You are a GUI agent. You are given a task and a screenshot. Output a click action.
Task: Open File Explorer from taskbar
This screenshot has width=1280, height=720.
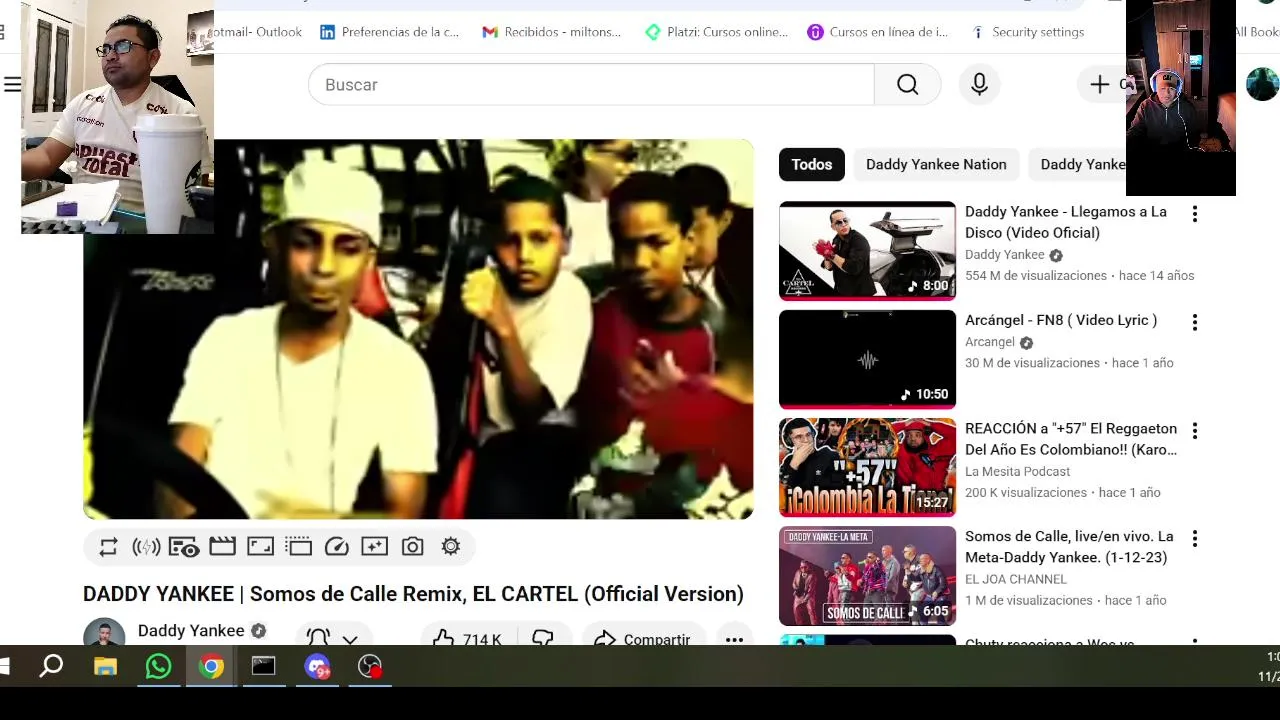[x=105, y=666]
